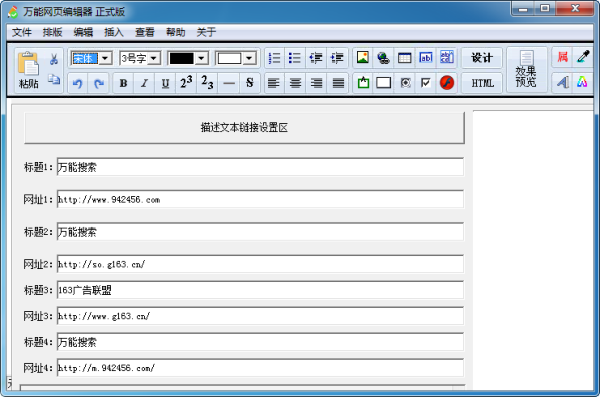Screen dimensions: 600x397
Task: Open the font name dropdown (宋体)
Action: click(105, 59)
